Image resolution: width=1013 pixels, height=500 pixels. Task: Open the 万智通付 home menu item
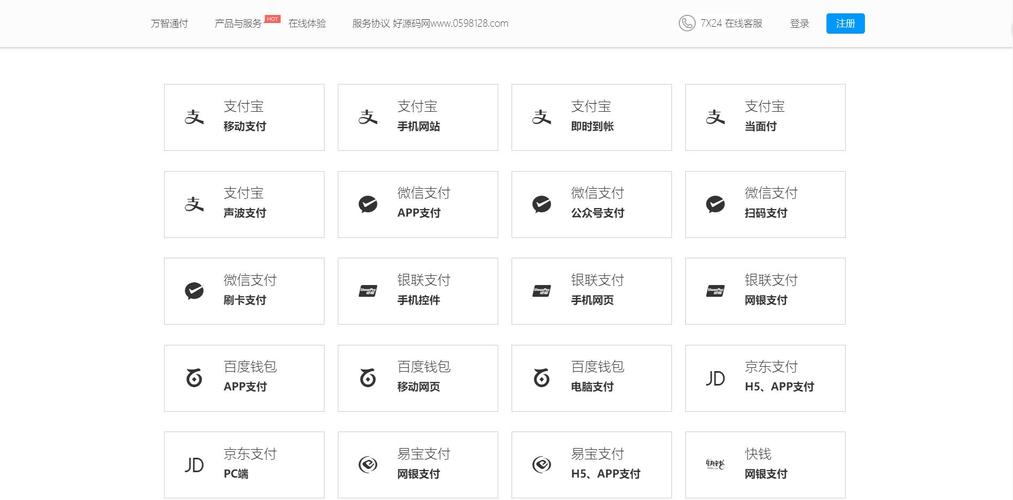click(169, 23)
